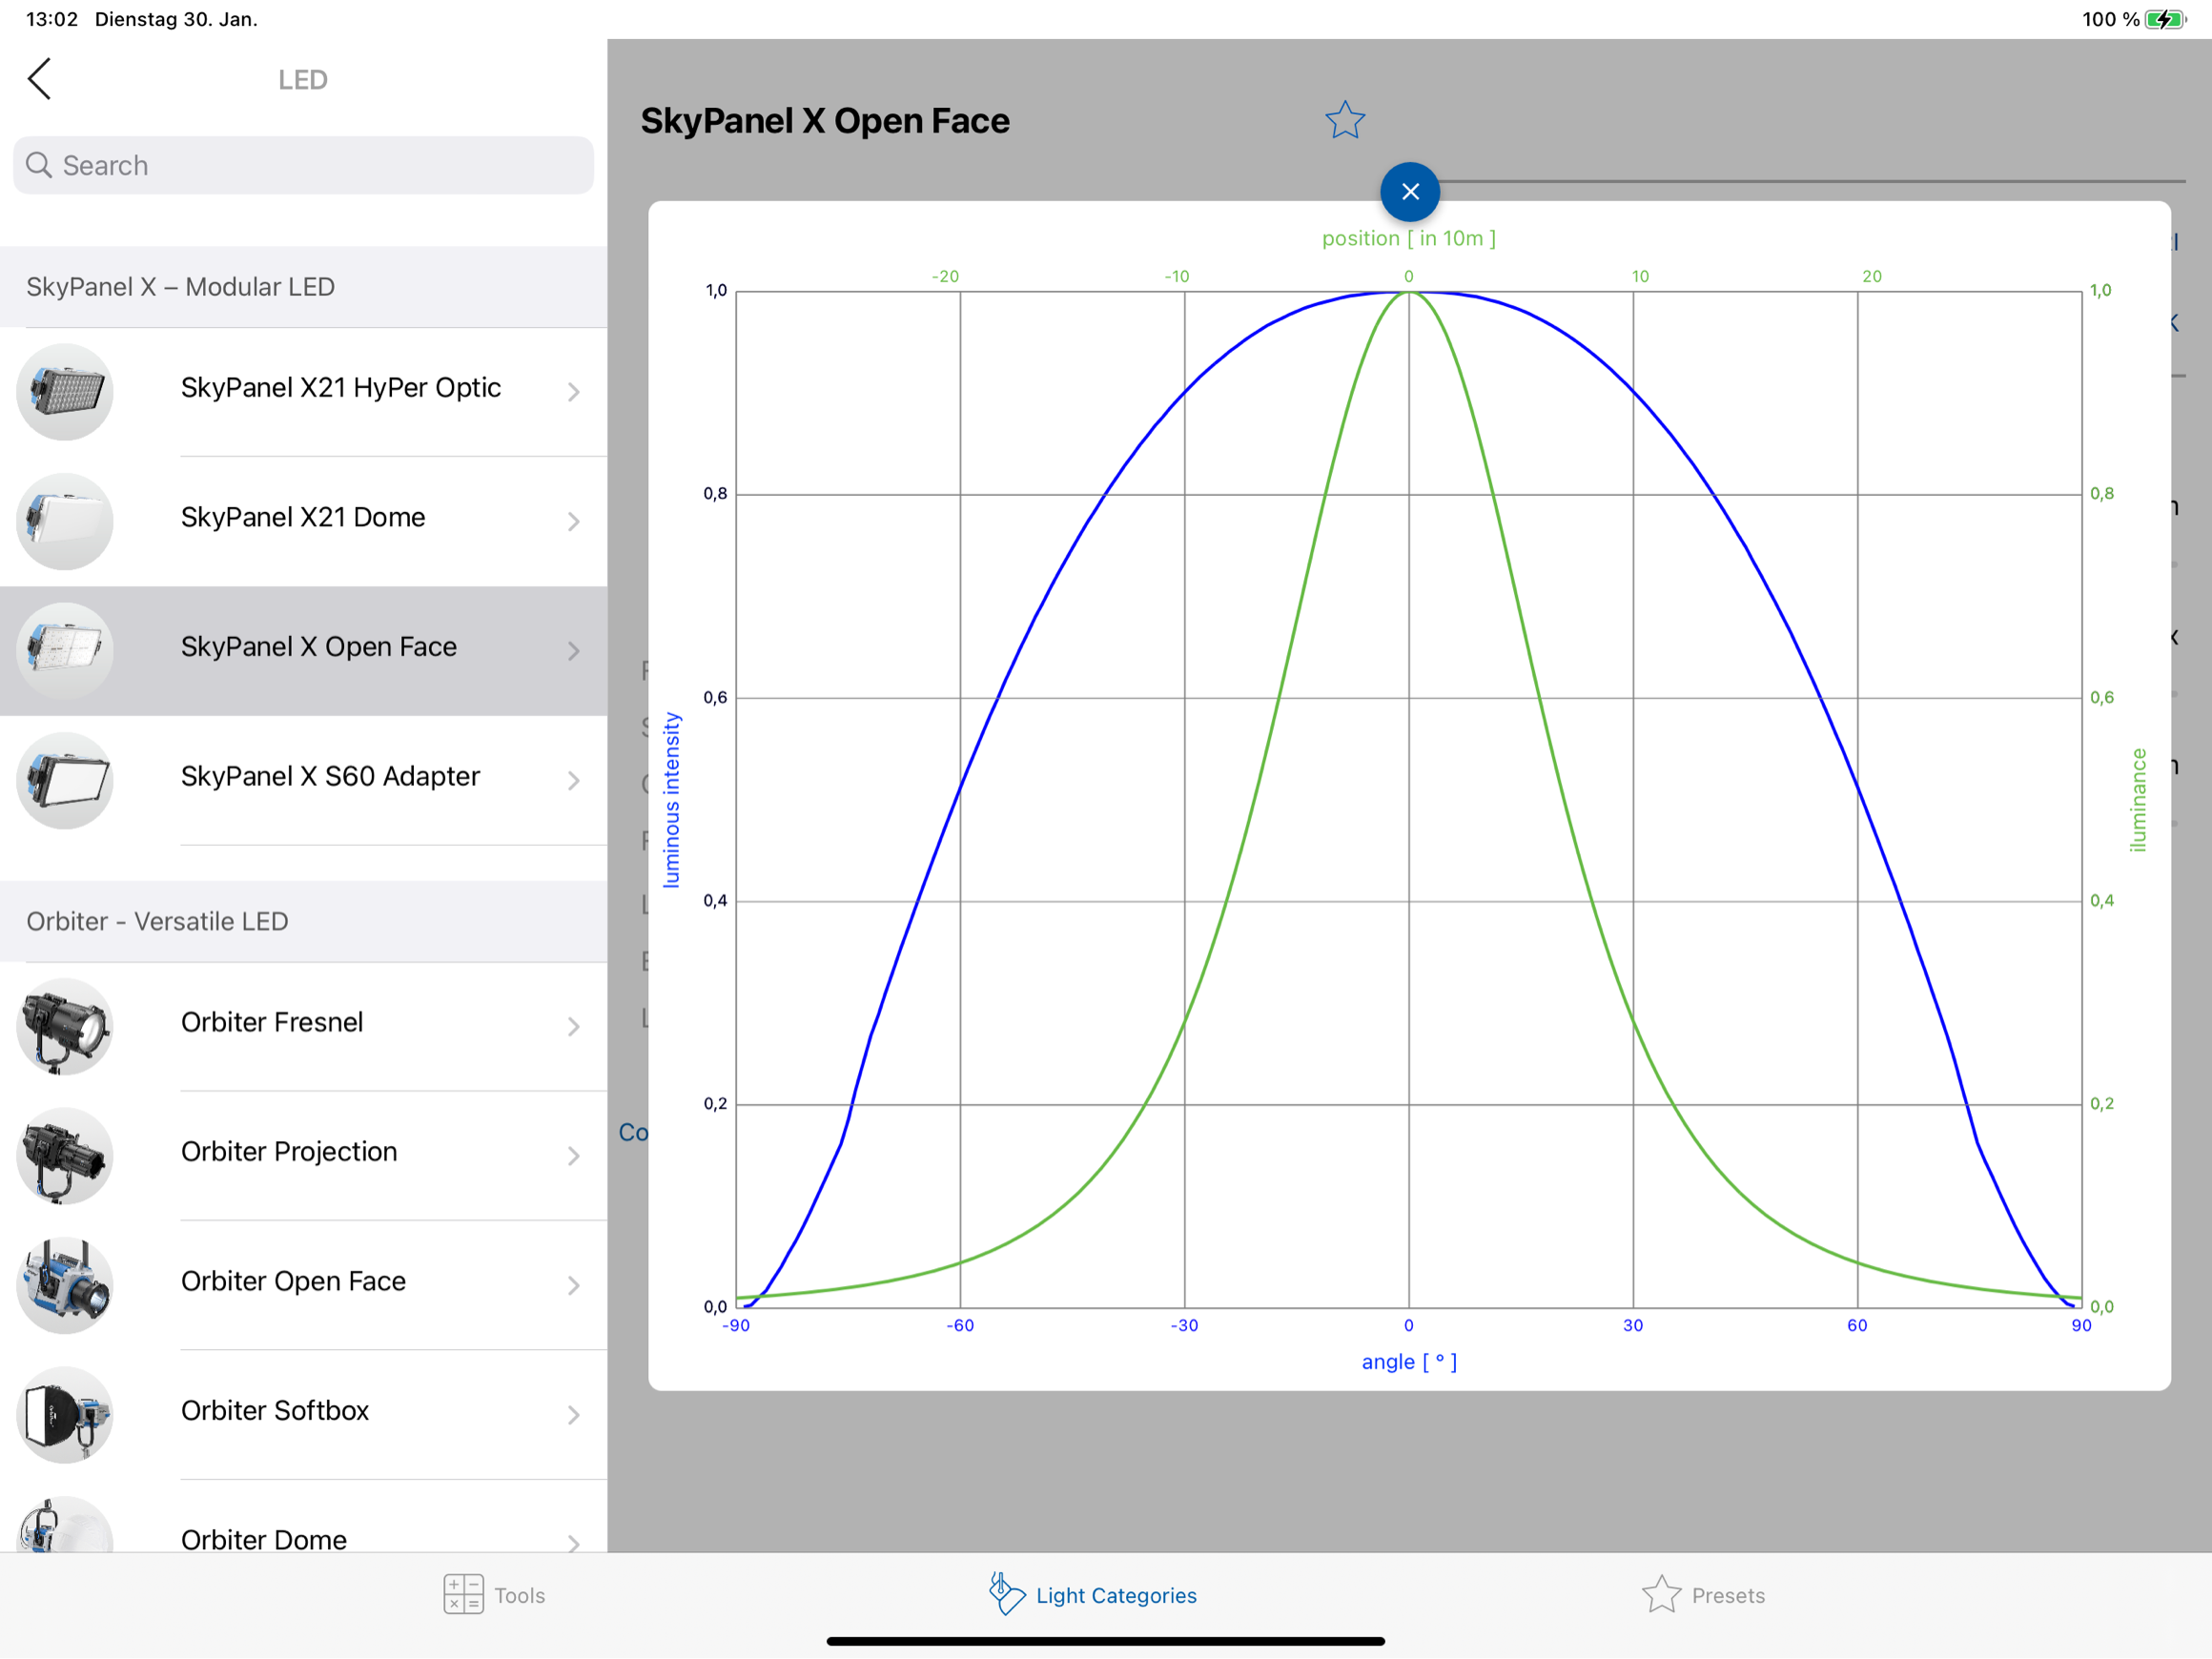The height and width of the screenshot is (1659, 2212).
Task: Click the Search field
Action: point(303,166)
